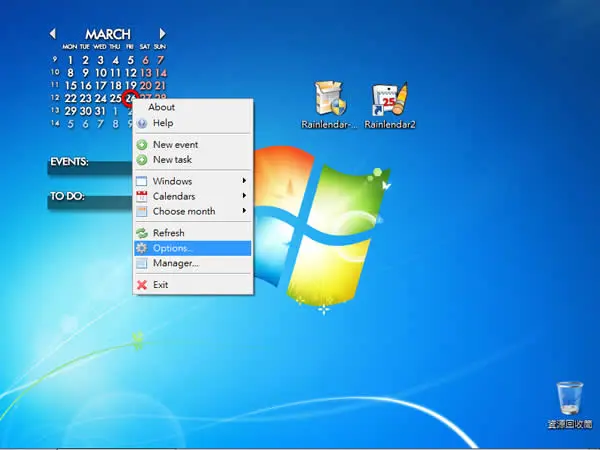Select March 17 on the calendar
The image size is (600, 450).
101,85
